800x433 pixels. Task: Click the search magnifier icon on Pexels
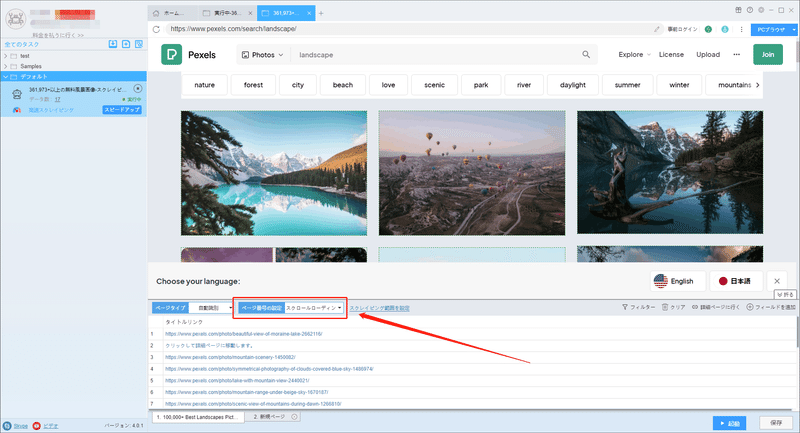pyautogui.click(x=586, y=55)
